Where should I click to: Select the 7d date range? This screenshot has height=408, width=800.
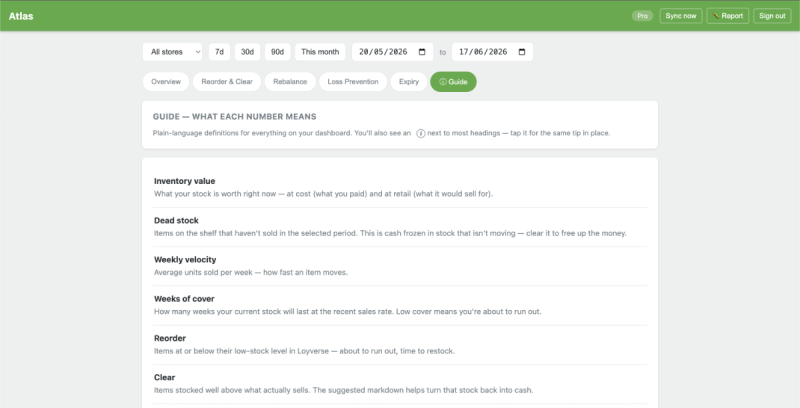point(219,52)
